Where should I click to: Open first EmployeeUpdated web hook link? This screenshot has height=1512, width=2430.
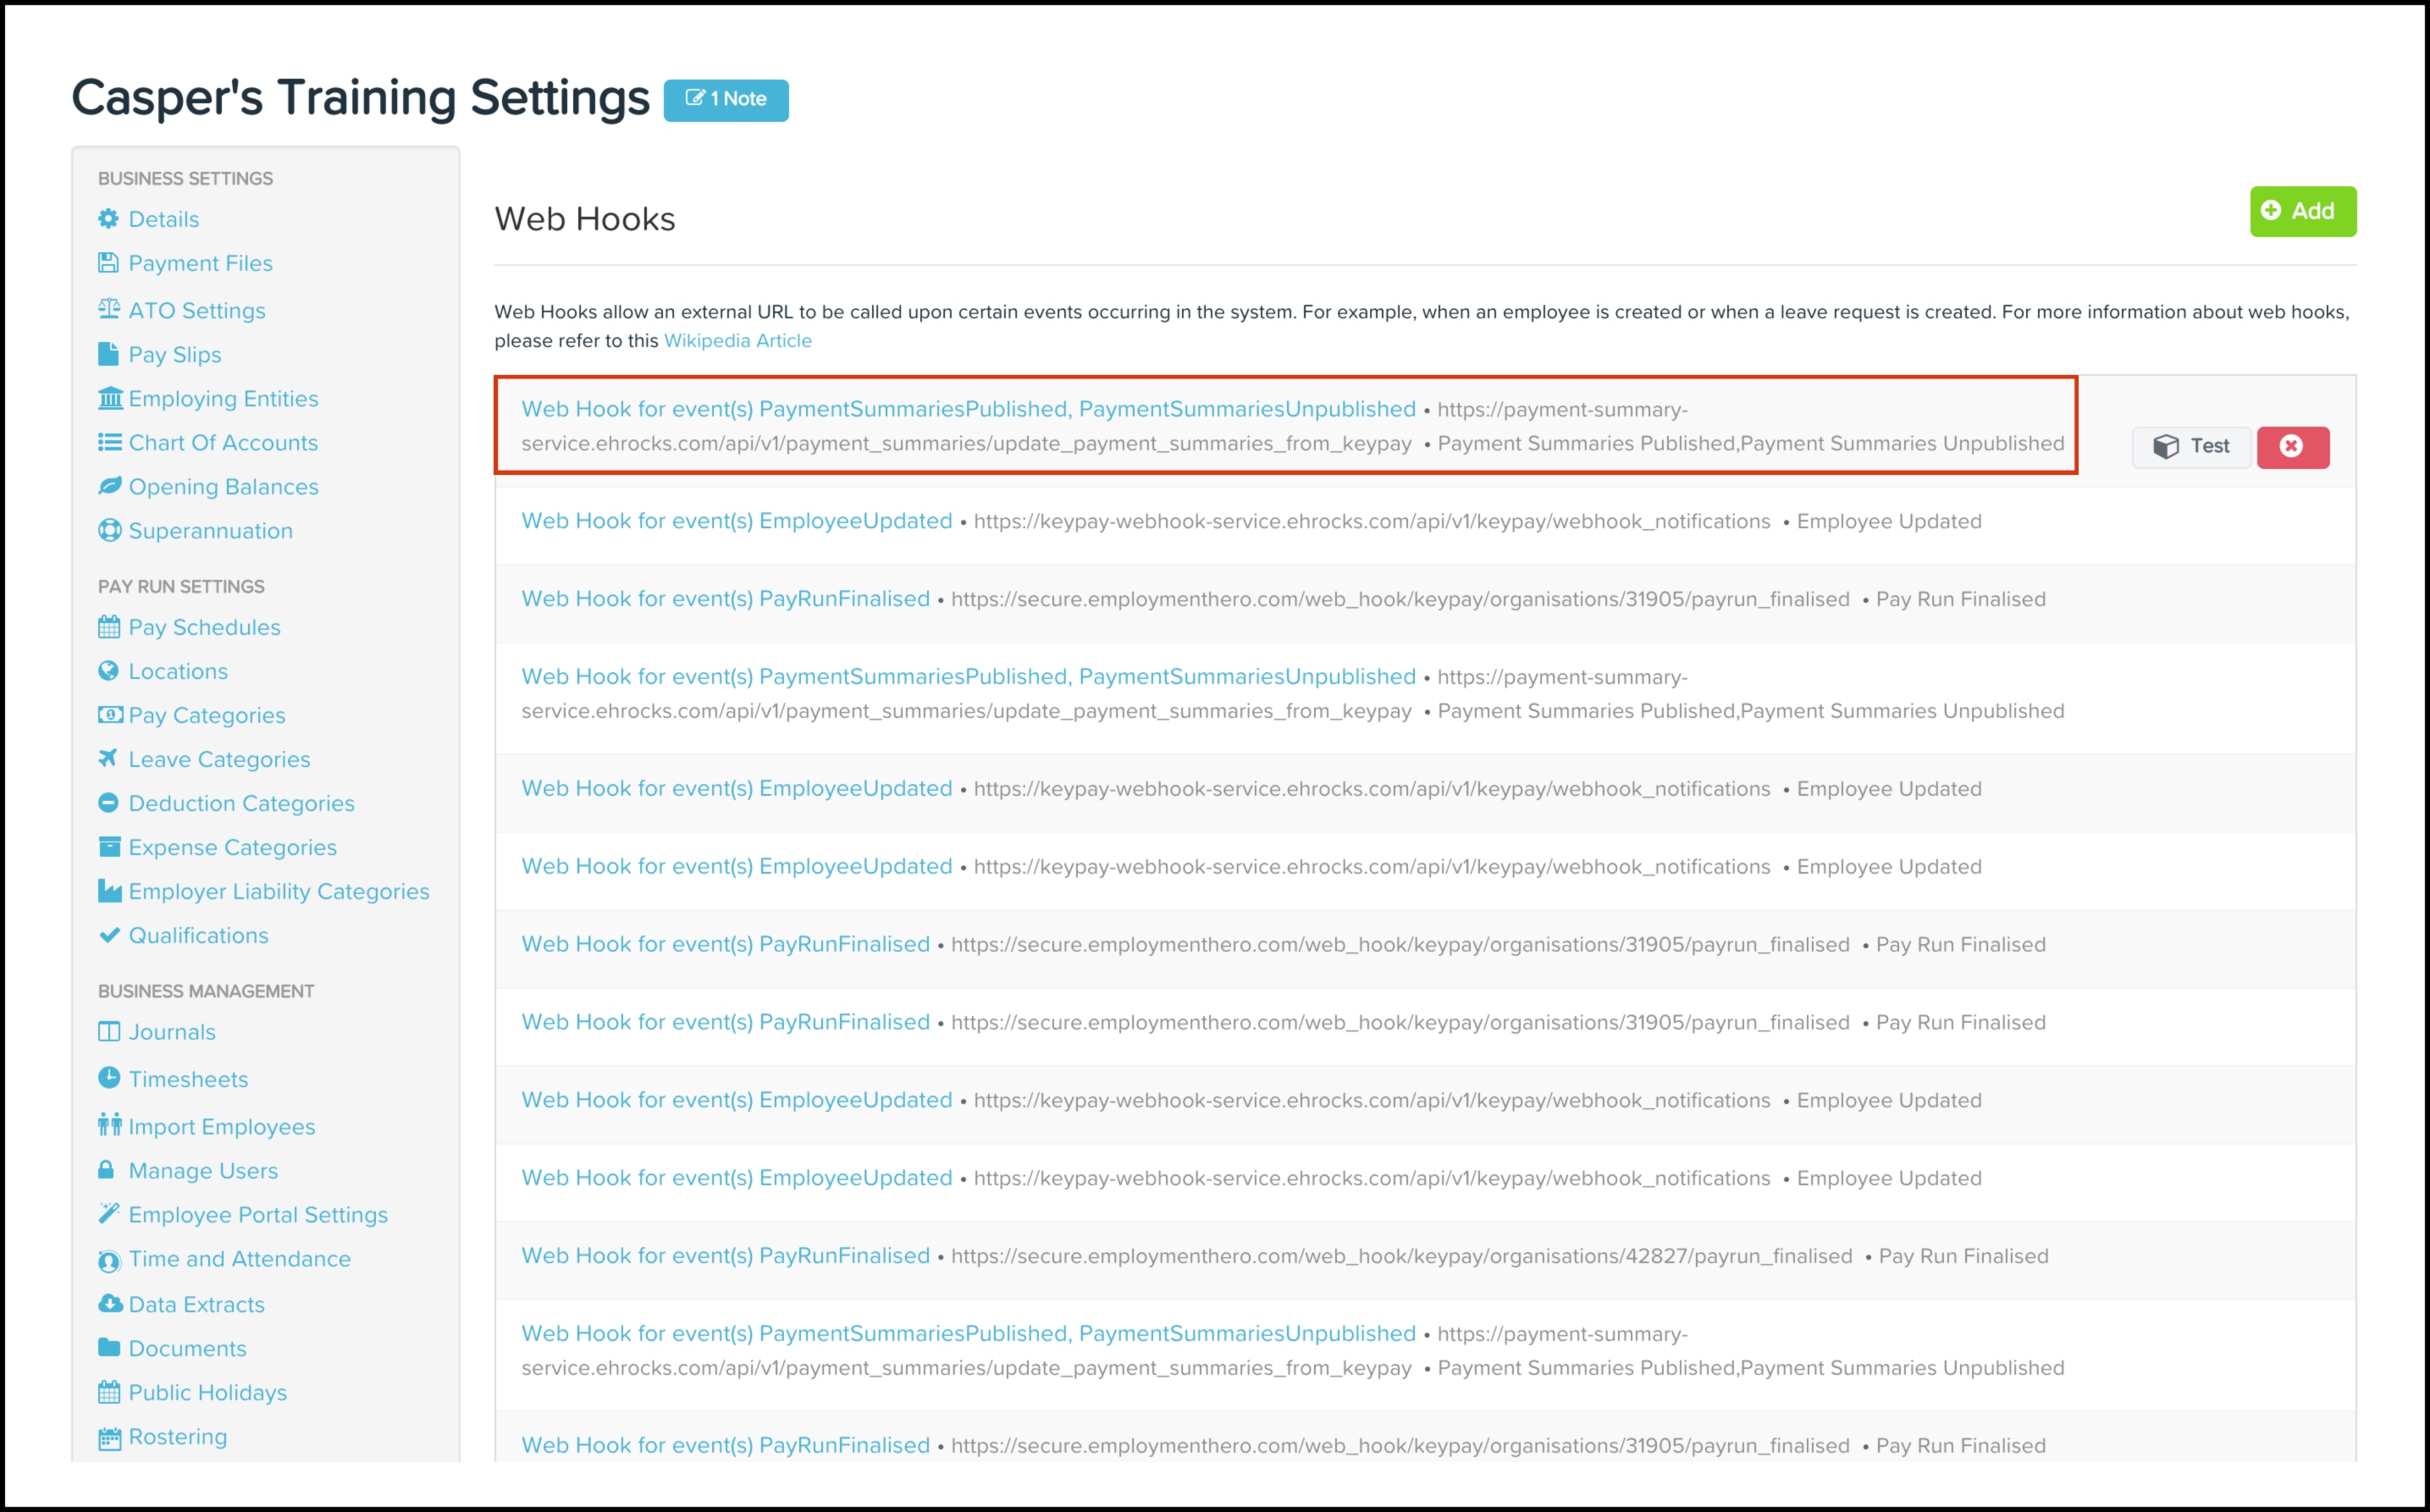pyautogui.click(x=737, y=521)
